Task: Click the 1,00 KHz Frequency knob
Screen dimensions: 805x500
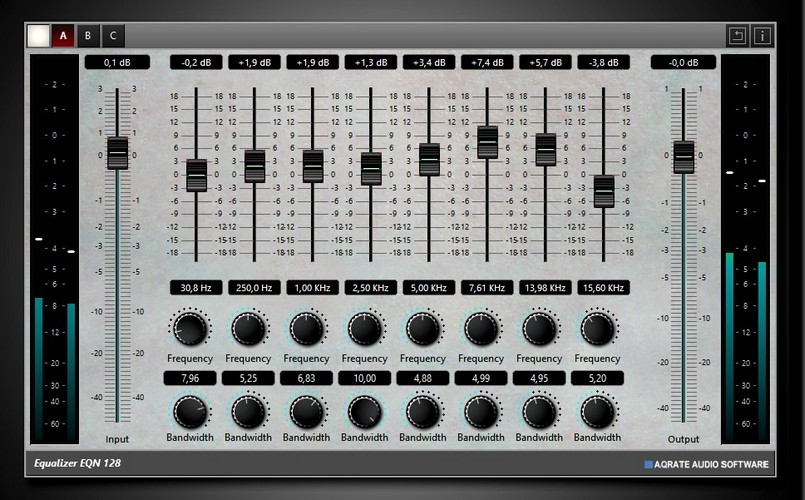Action: point(307,328)
